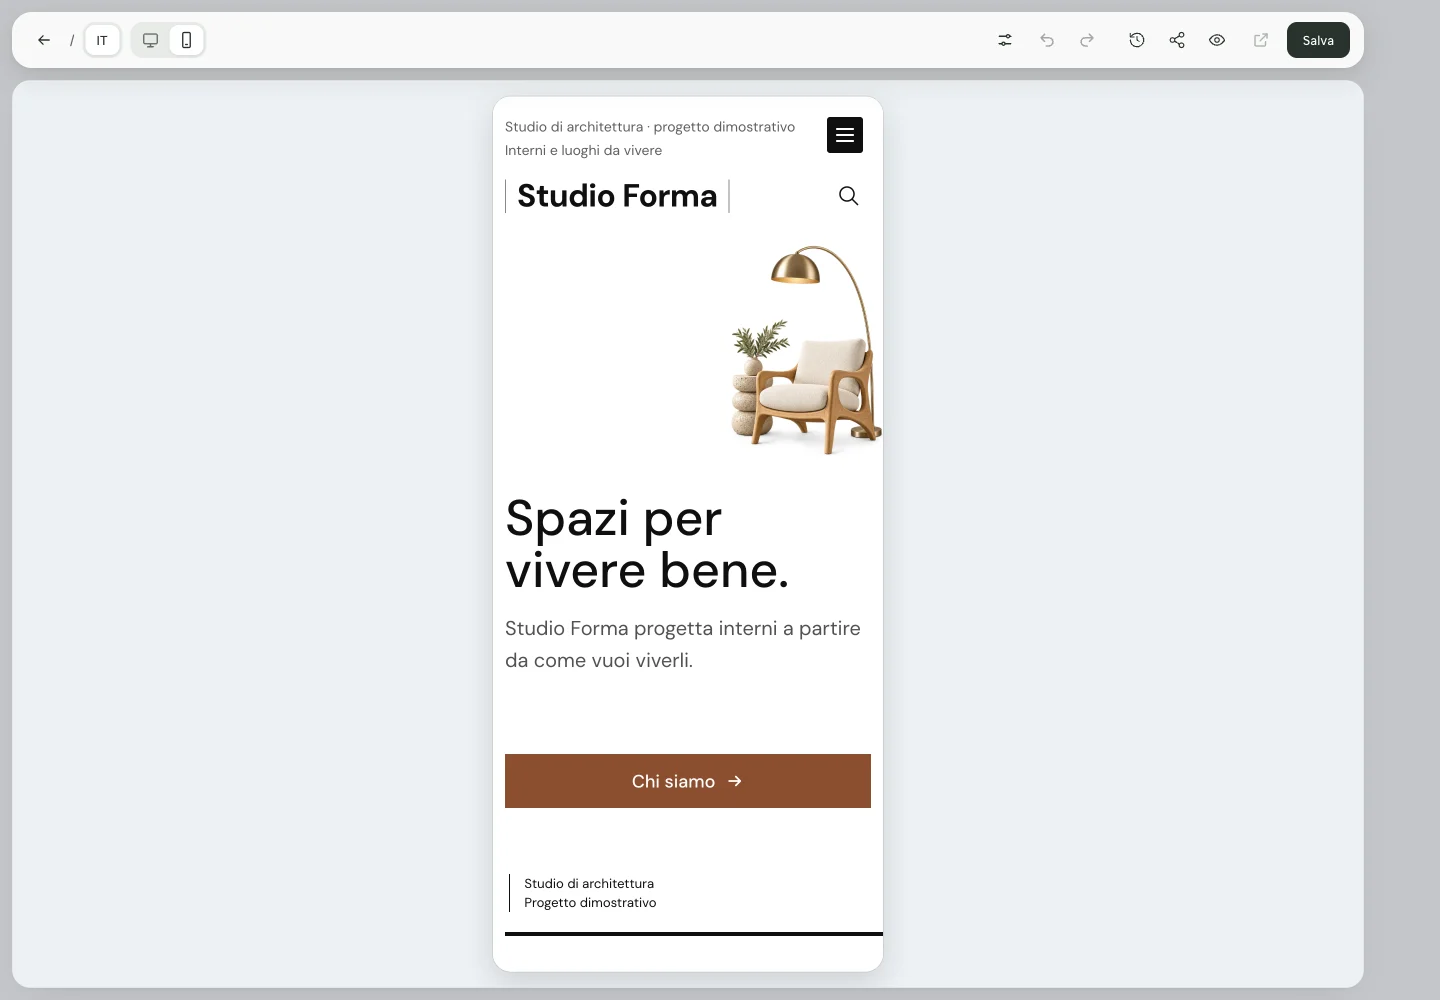Image resolution: width=1440 pixels, height=1000 pixels.
Task: Switch to mobile preview mode
Action: [x=187, y=40]
